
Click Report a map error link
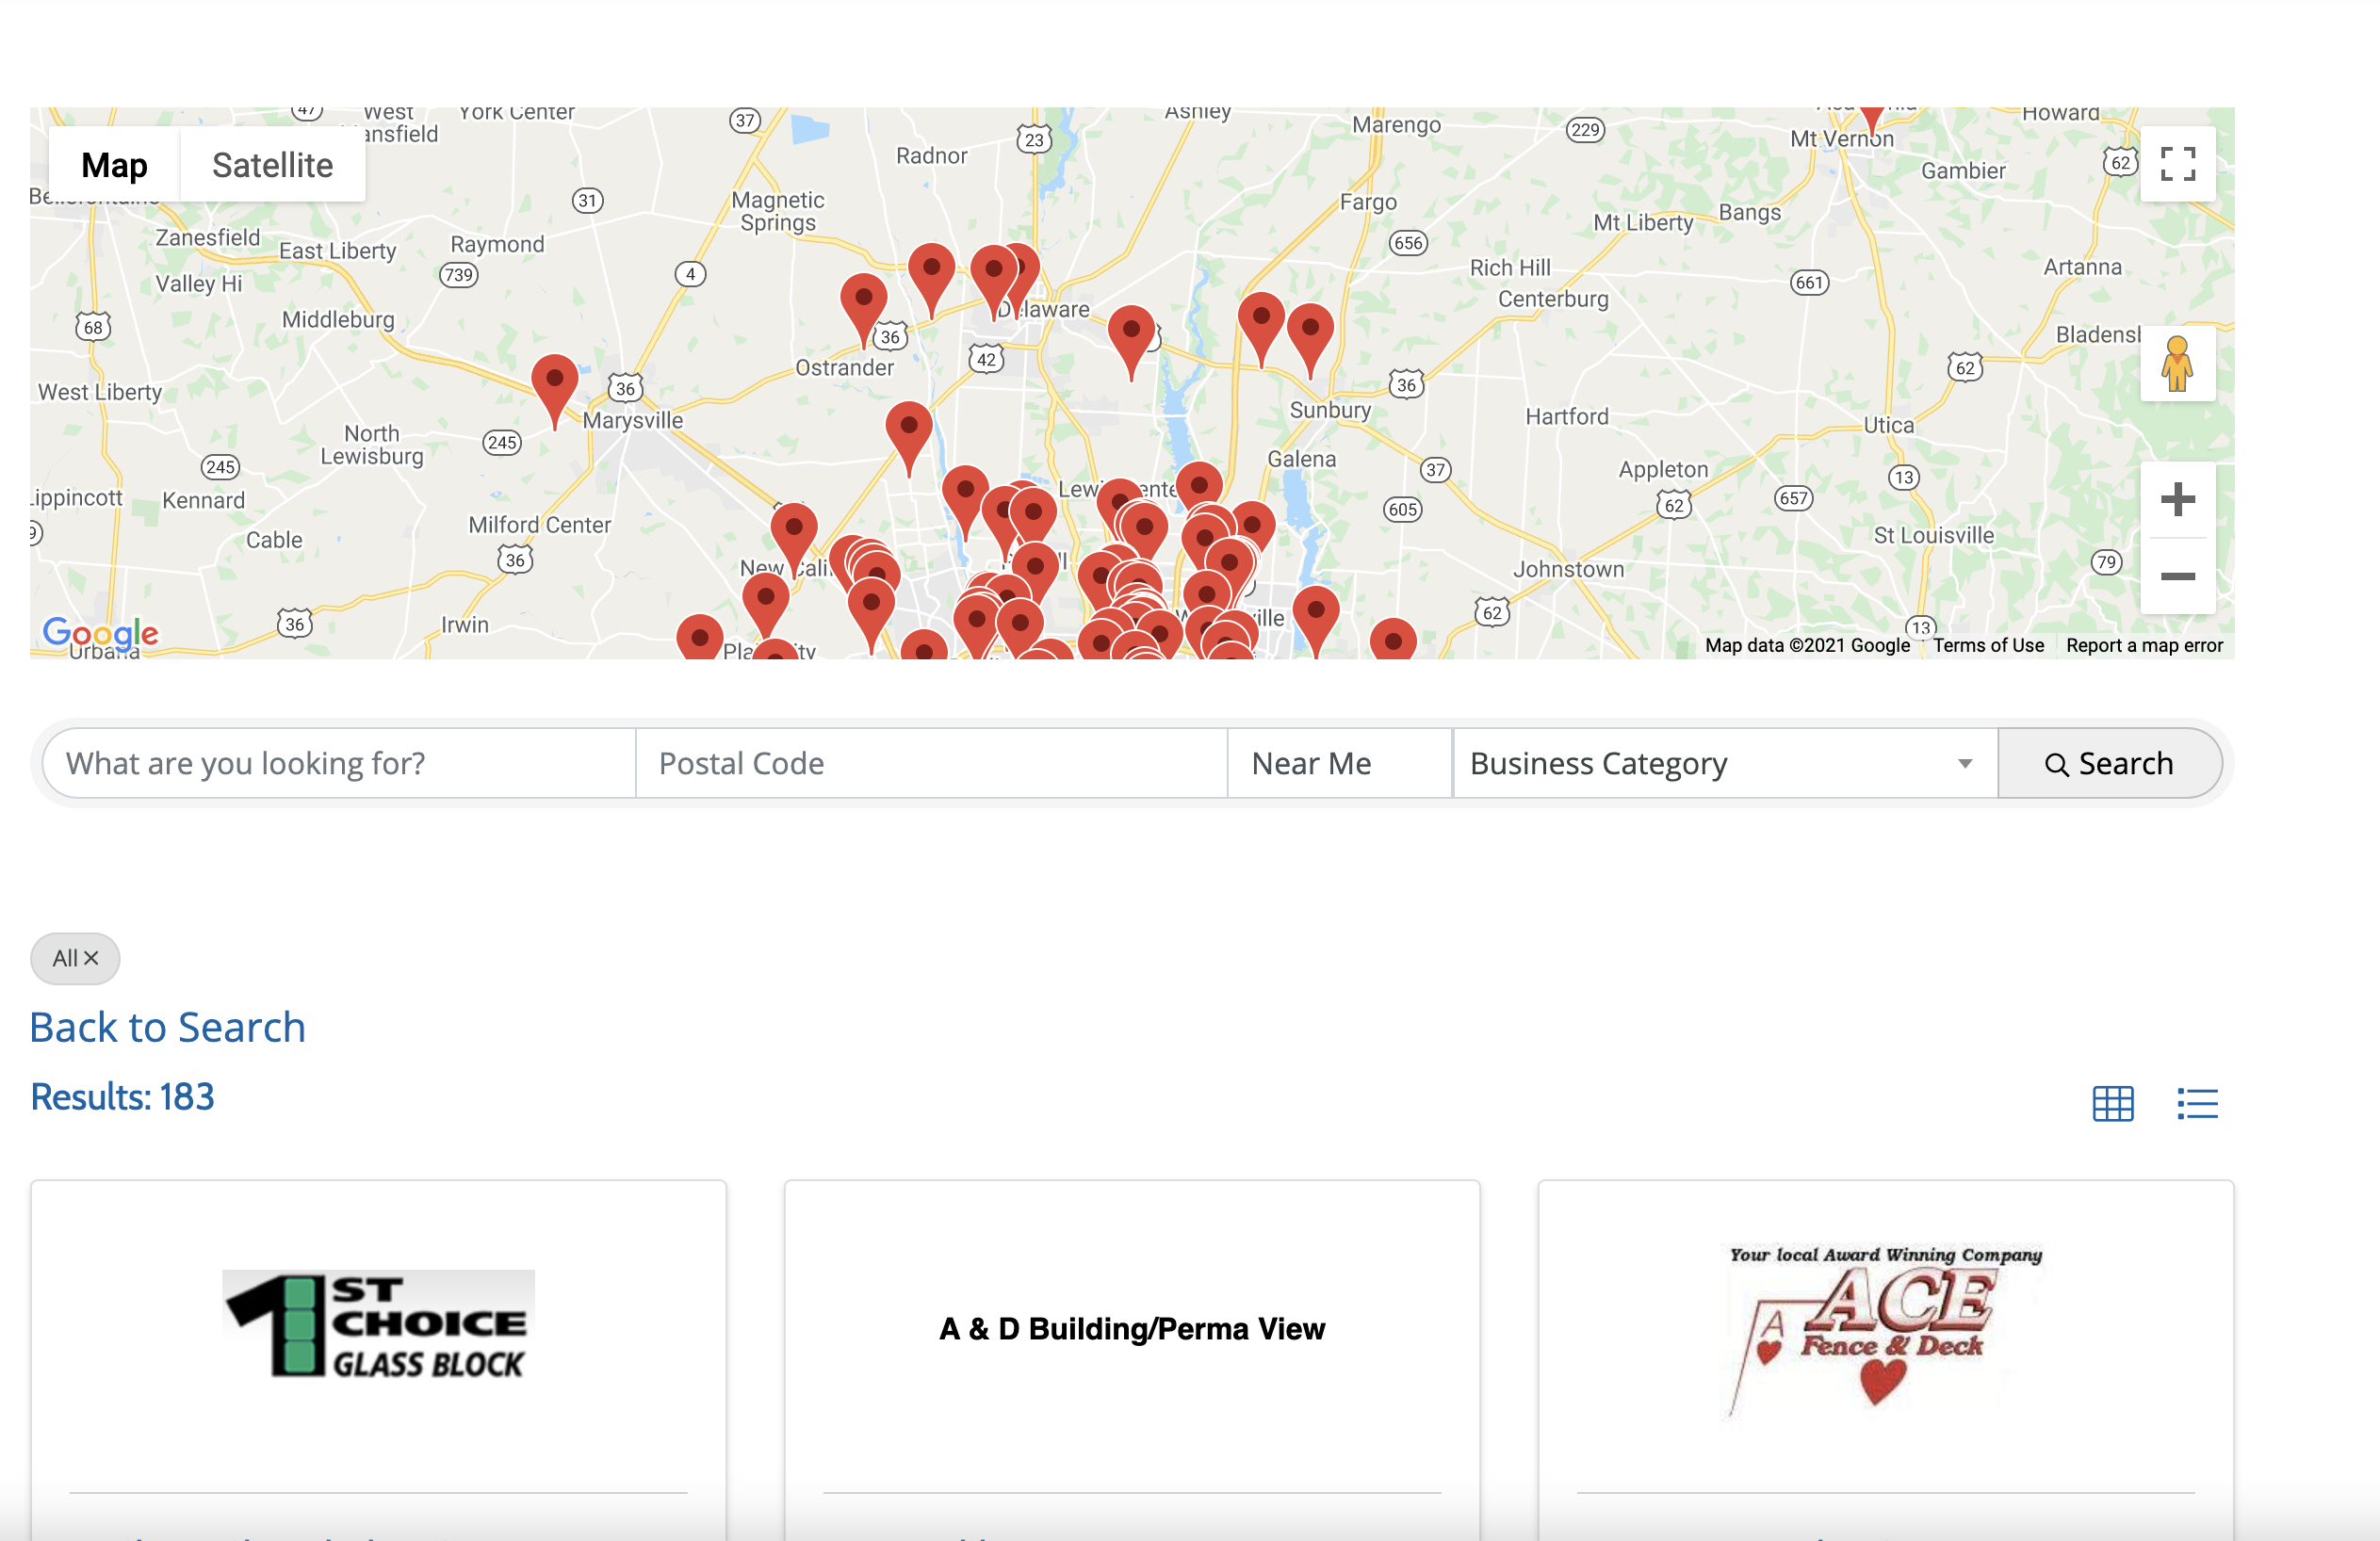click(x=2144, y=645)
